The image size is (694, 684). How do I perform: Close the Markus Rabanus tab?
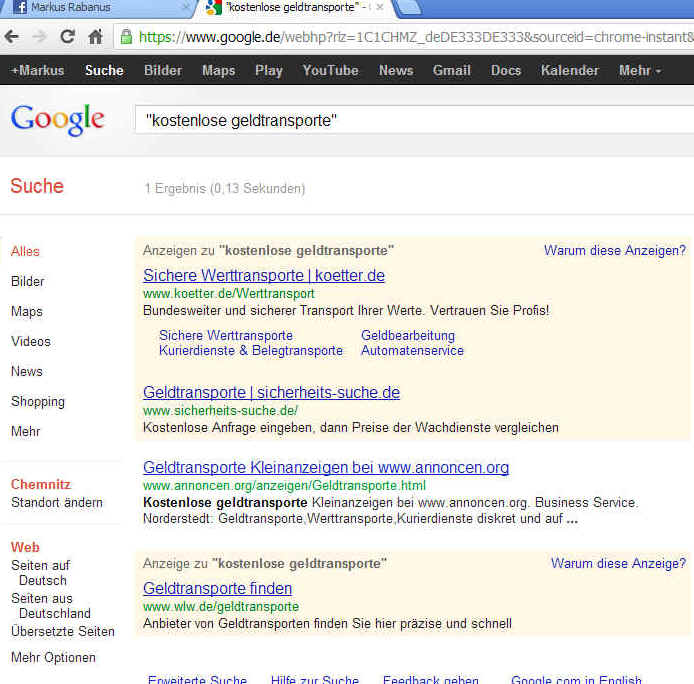pyautogui.click(x=186, y=7)
